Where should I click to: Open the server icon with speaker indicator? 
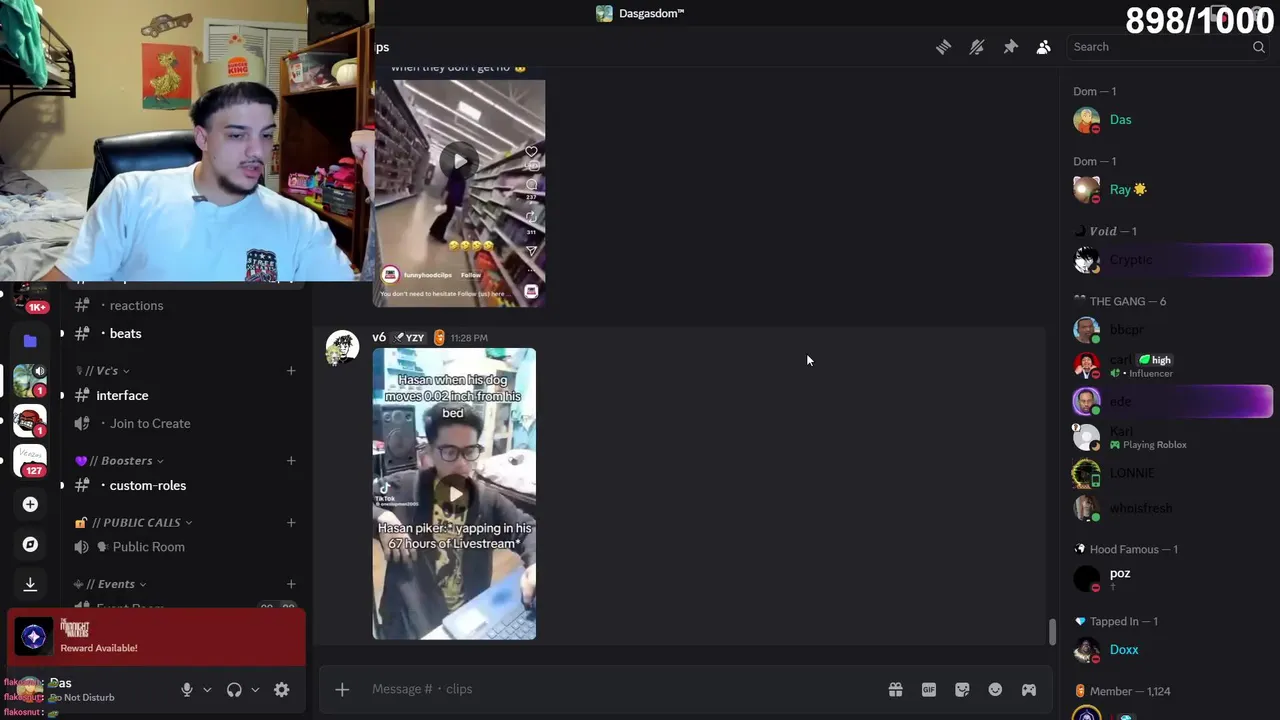click(x=30, y=380)
